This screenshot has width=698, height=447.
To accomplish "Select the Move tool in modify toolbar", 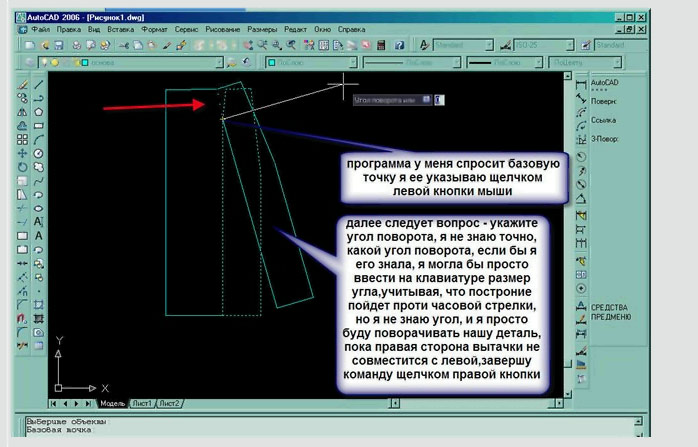I will pyautogui.click(x=22, y=154).
